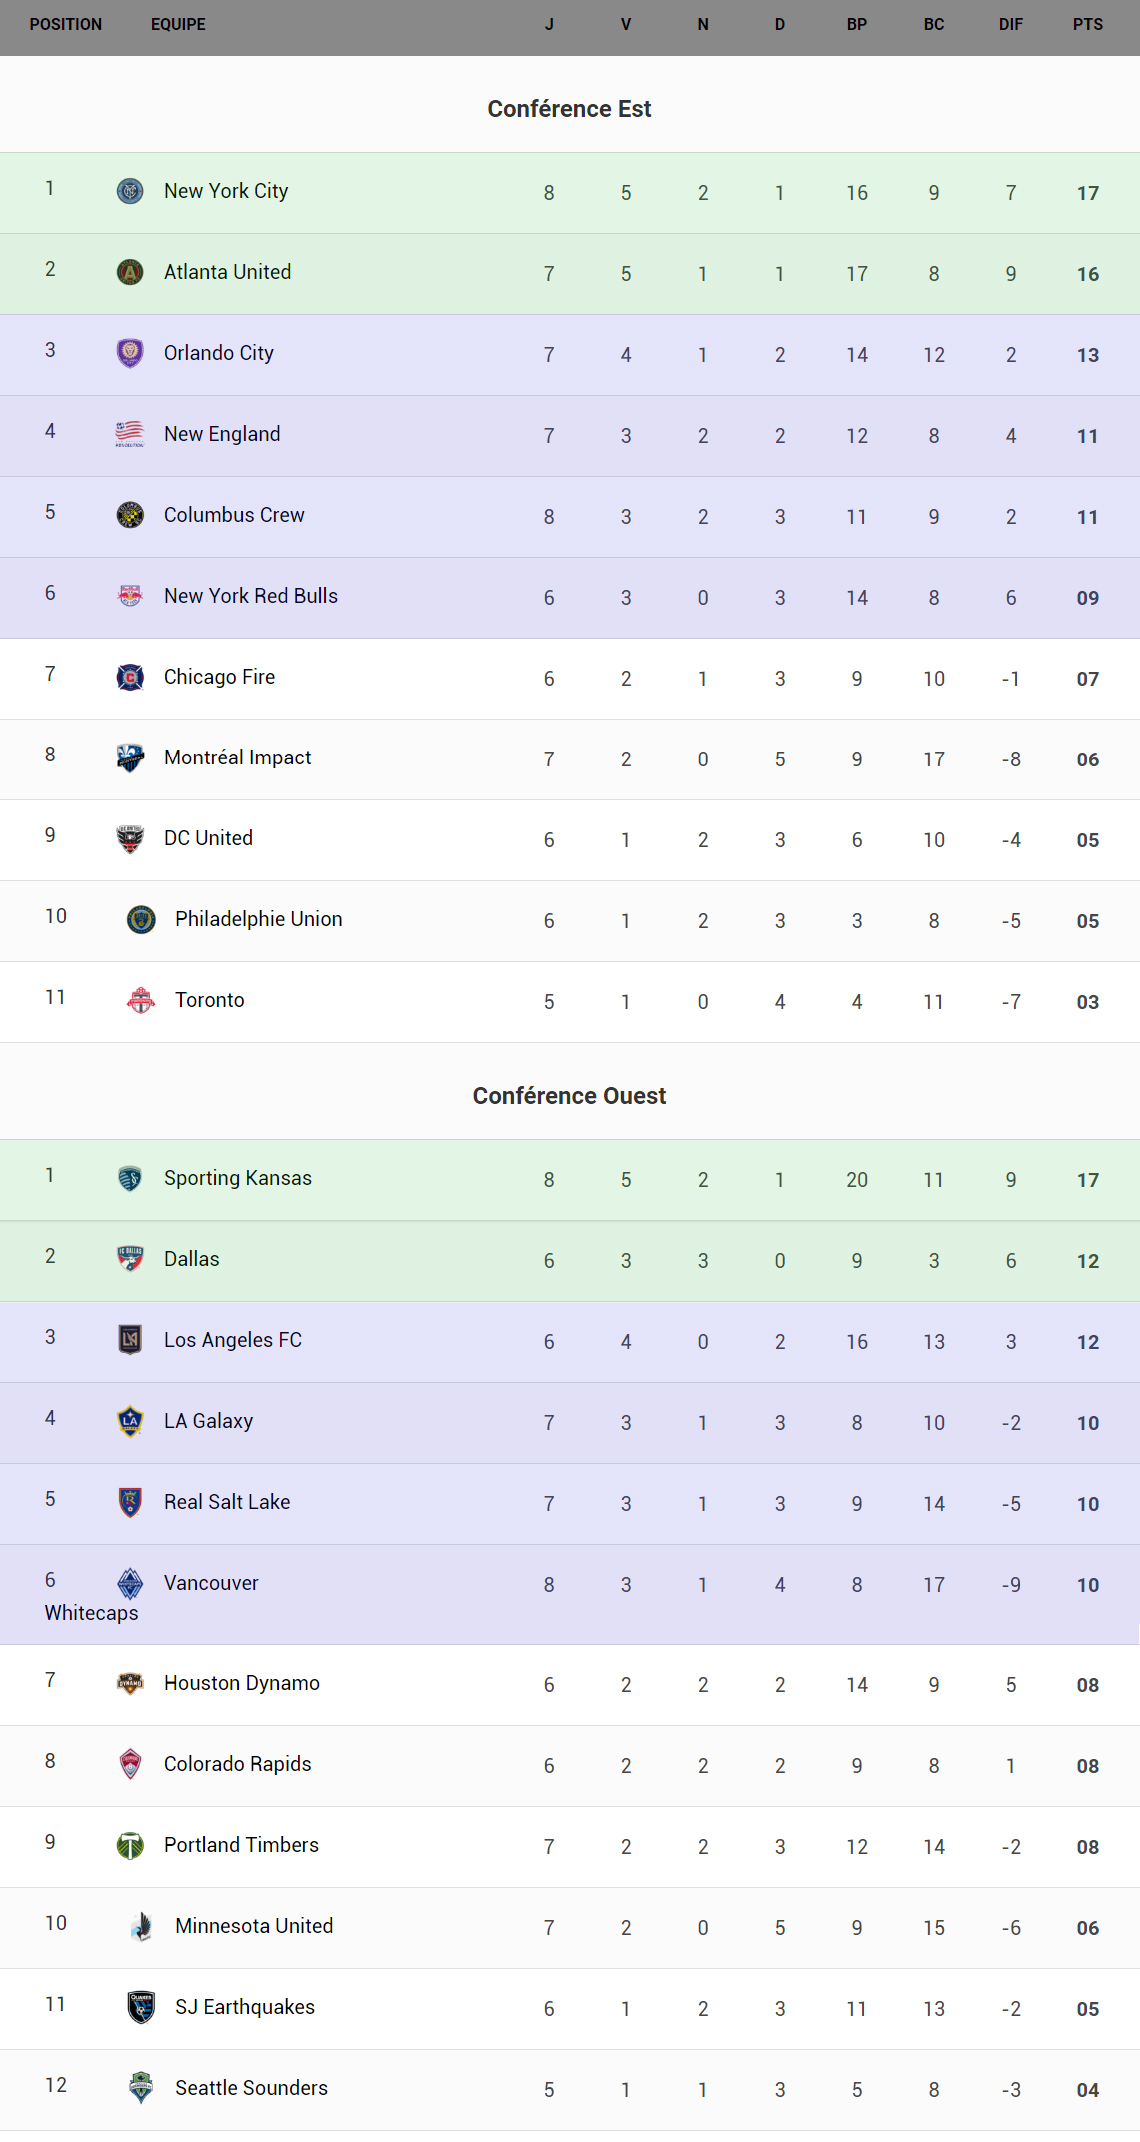Viewport: 1140px width, 2142px height.
Task: Click the Orlando City lion logo
Action: (130, 353)
